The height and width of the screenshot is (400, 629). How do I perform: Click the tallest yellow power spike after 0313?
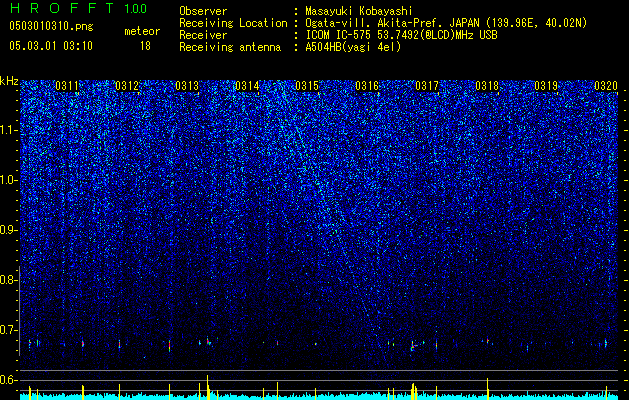coord(207,387)
